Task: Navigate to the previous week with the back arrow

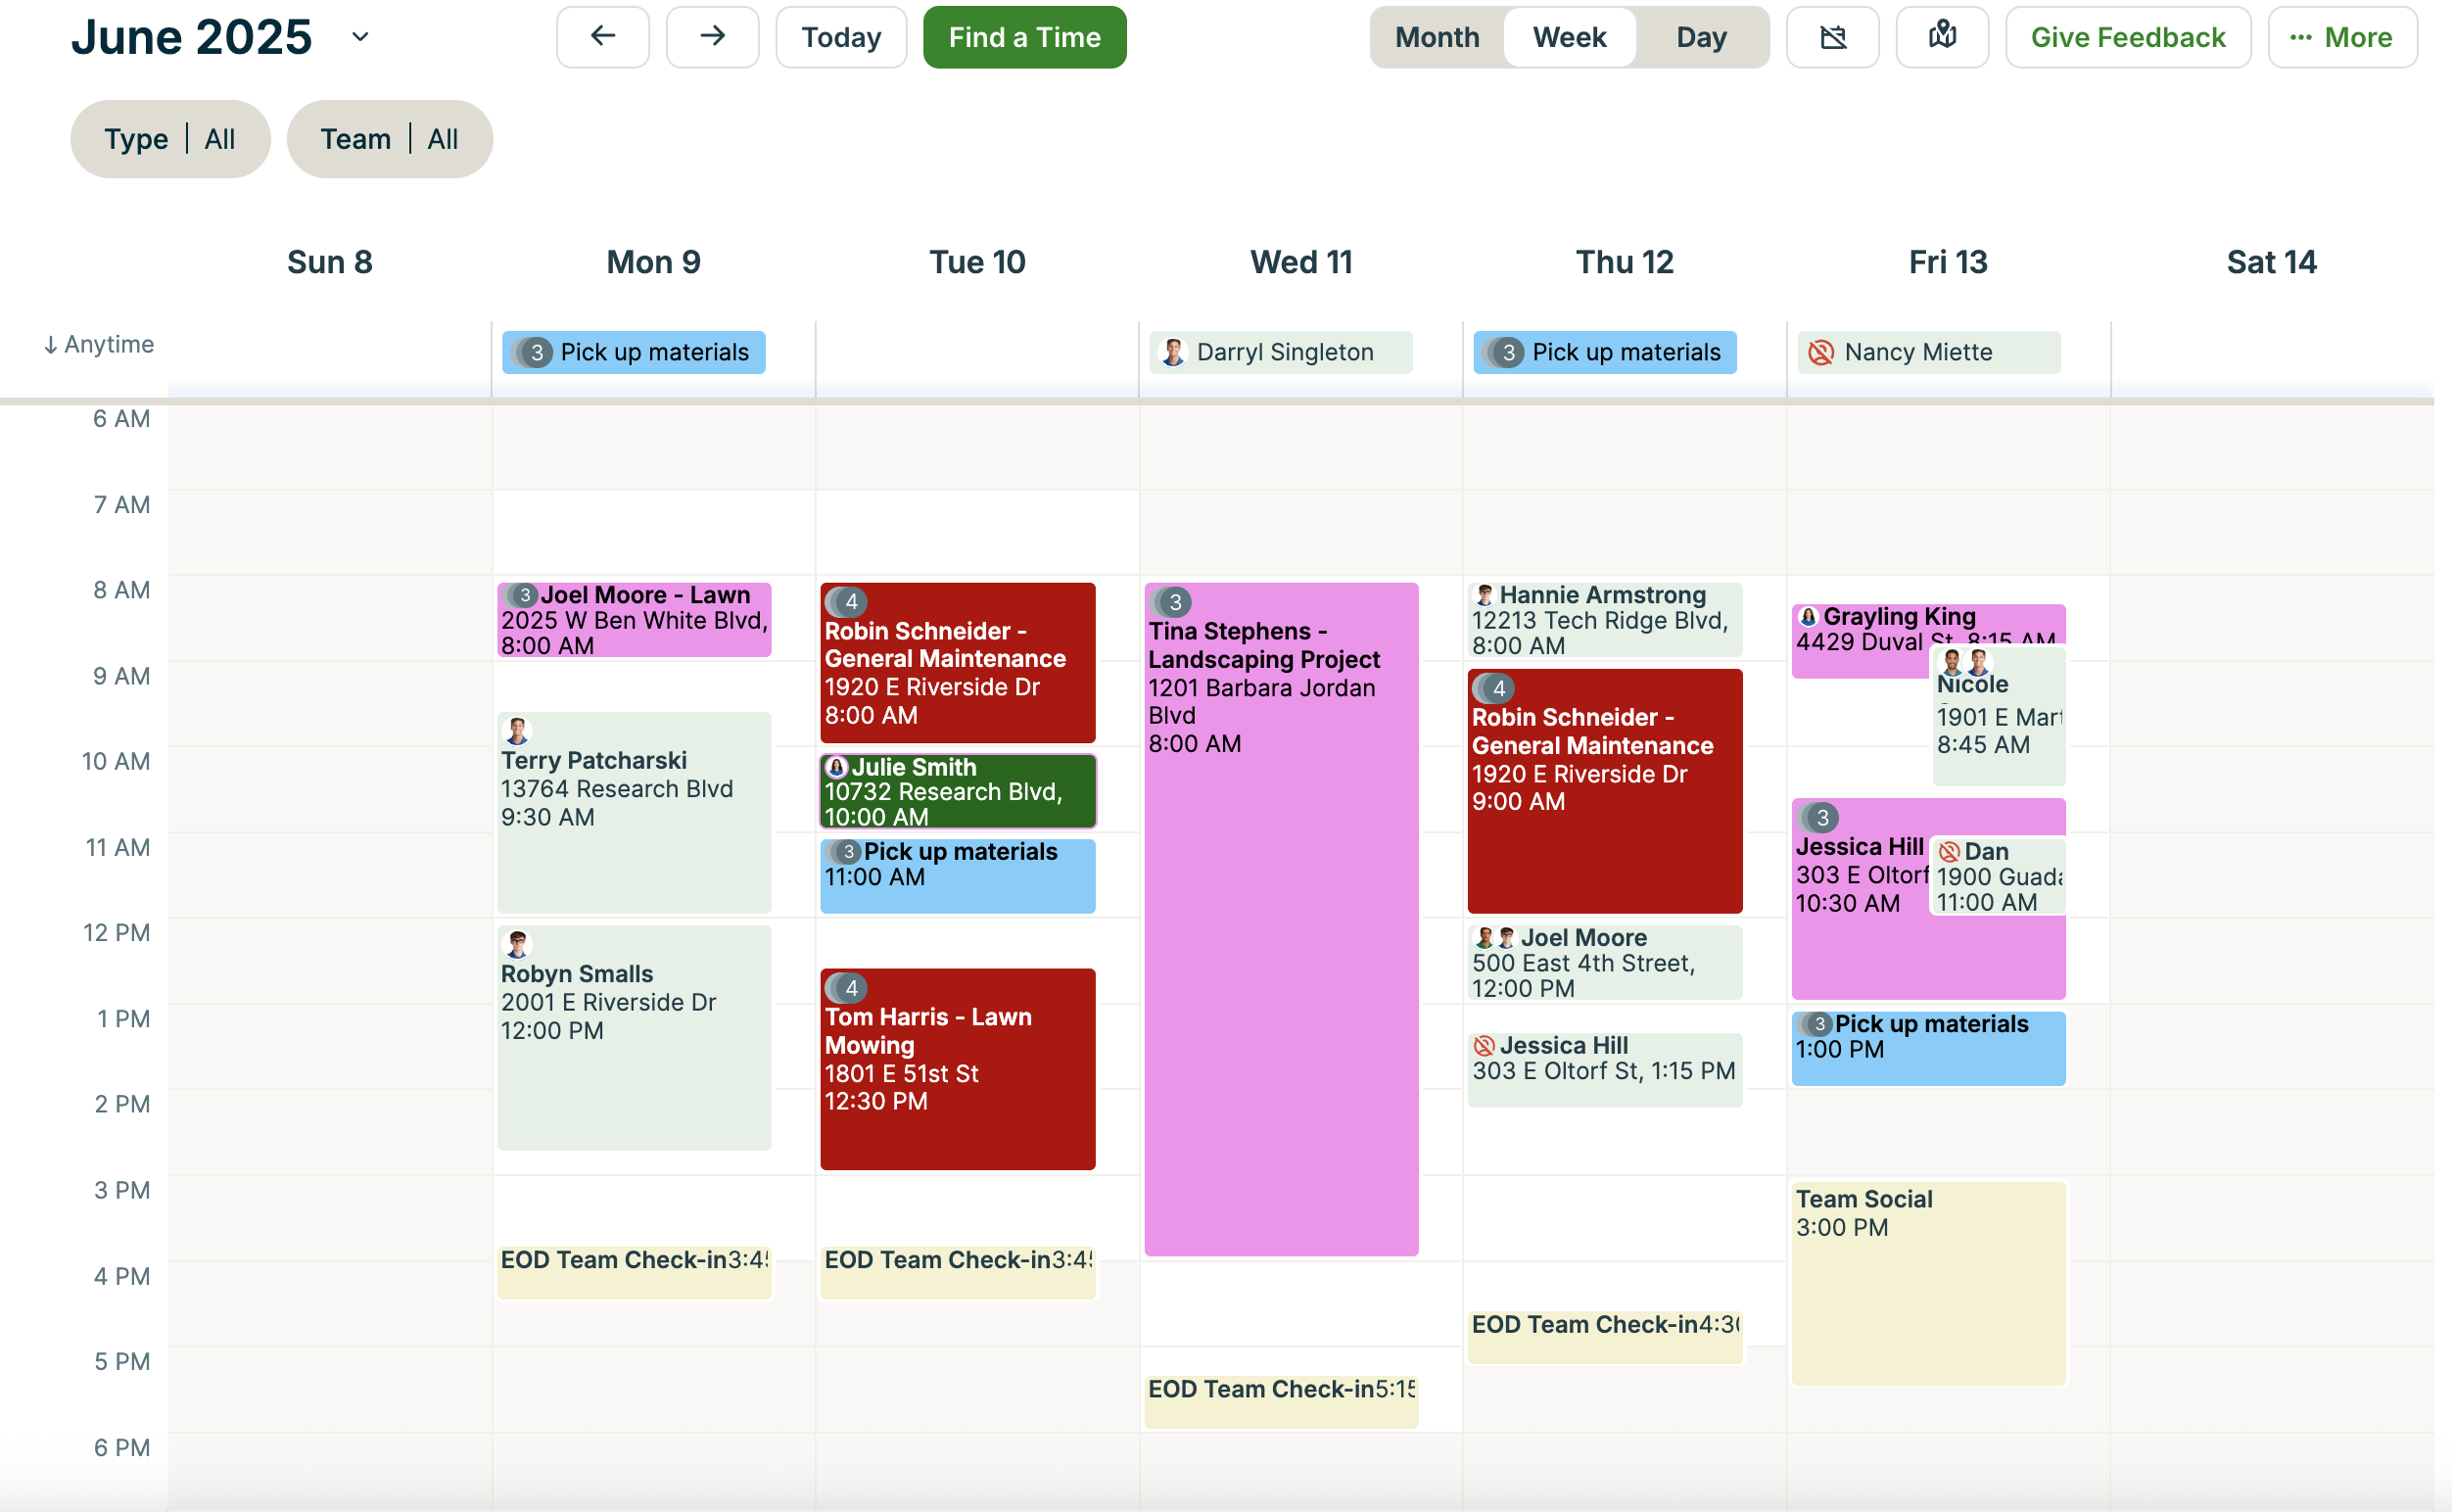Action: [x=602, y=37]
